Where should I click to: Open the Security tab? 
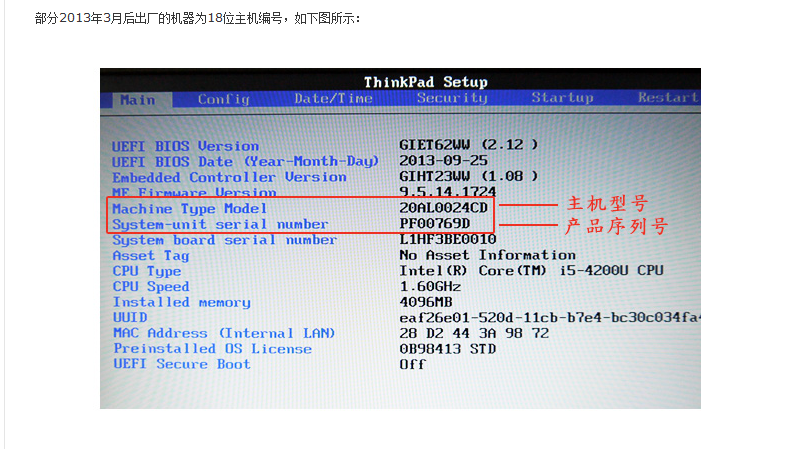(452, 98)
